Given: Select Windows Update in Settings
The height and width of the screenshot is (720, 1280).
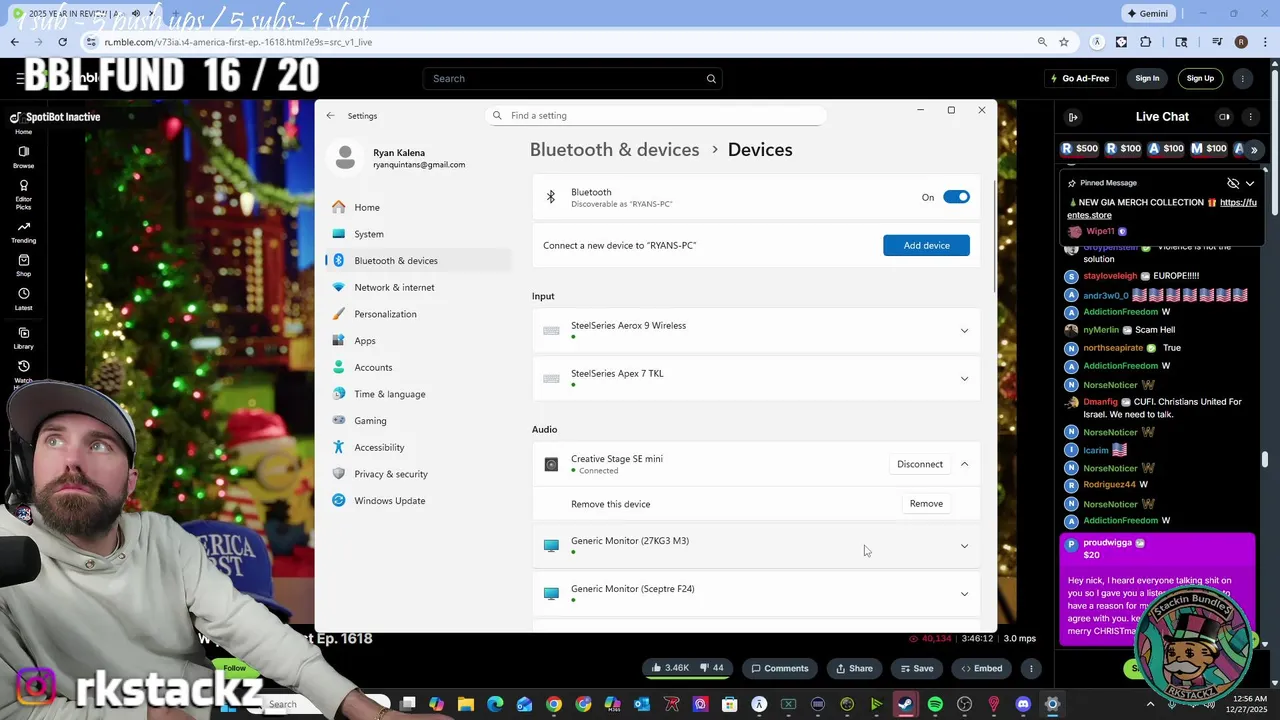Looking at the screenshot, I should tap(418, 501).
